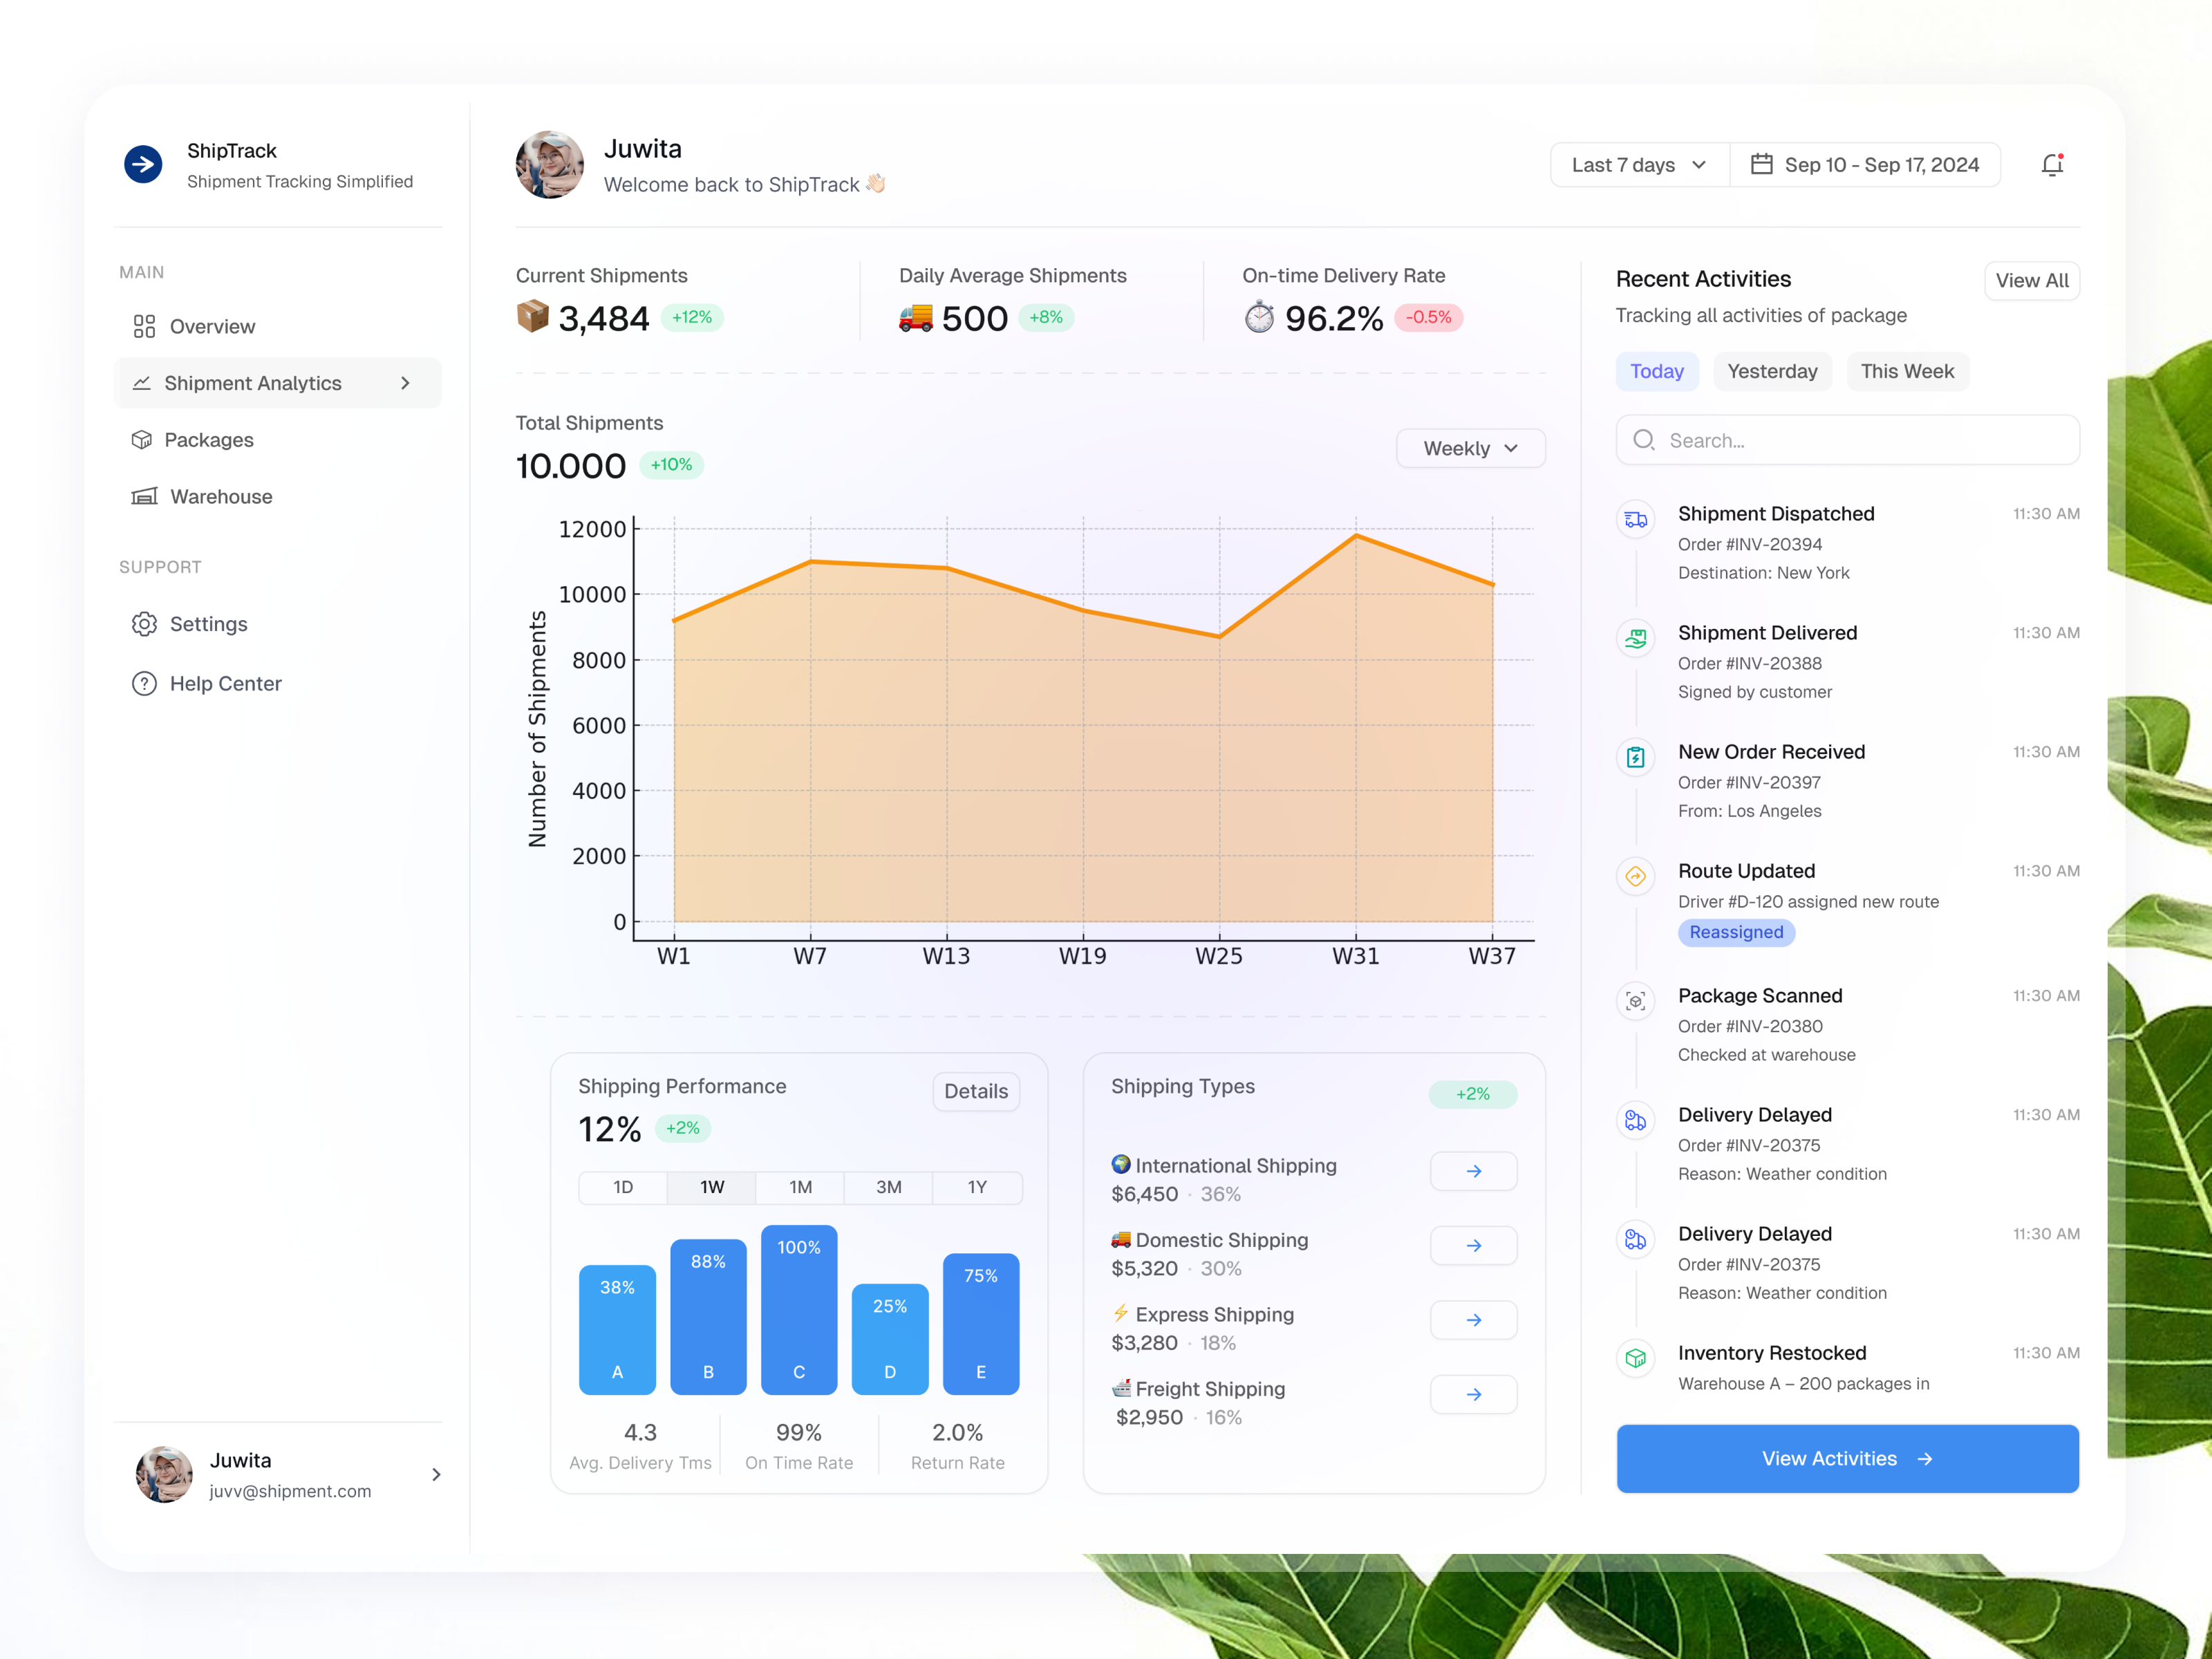Click the Packages box icon
2212x1659 pixels.
coord(142,440)
